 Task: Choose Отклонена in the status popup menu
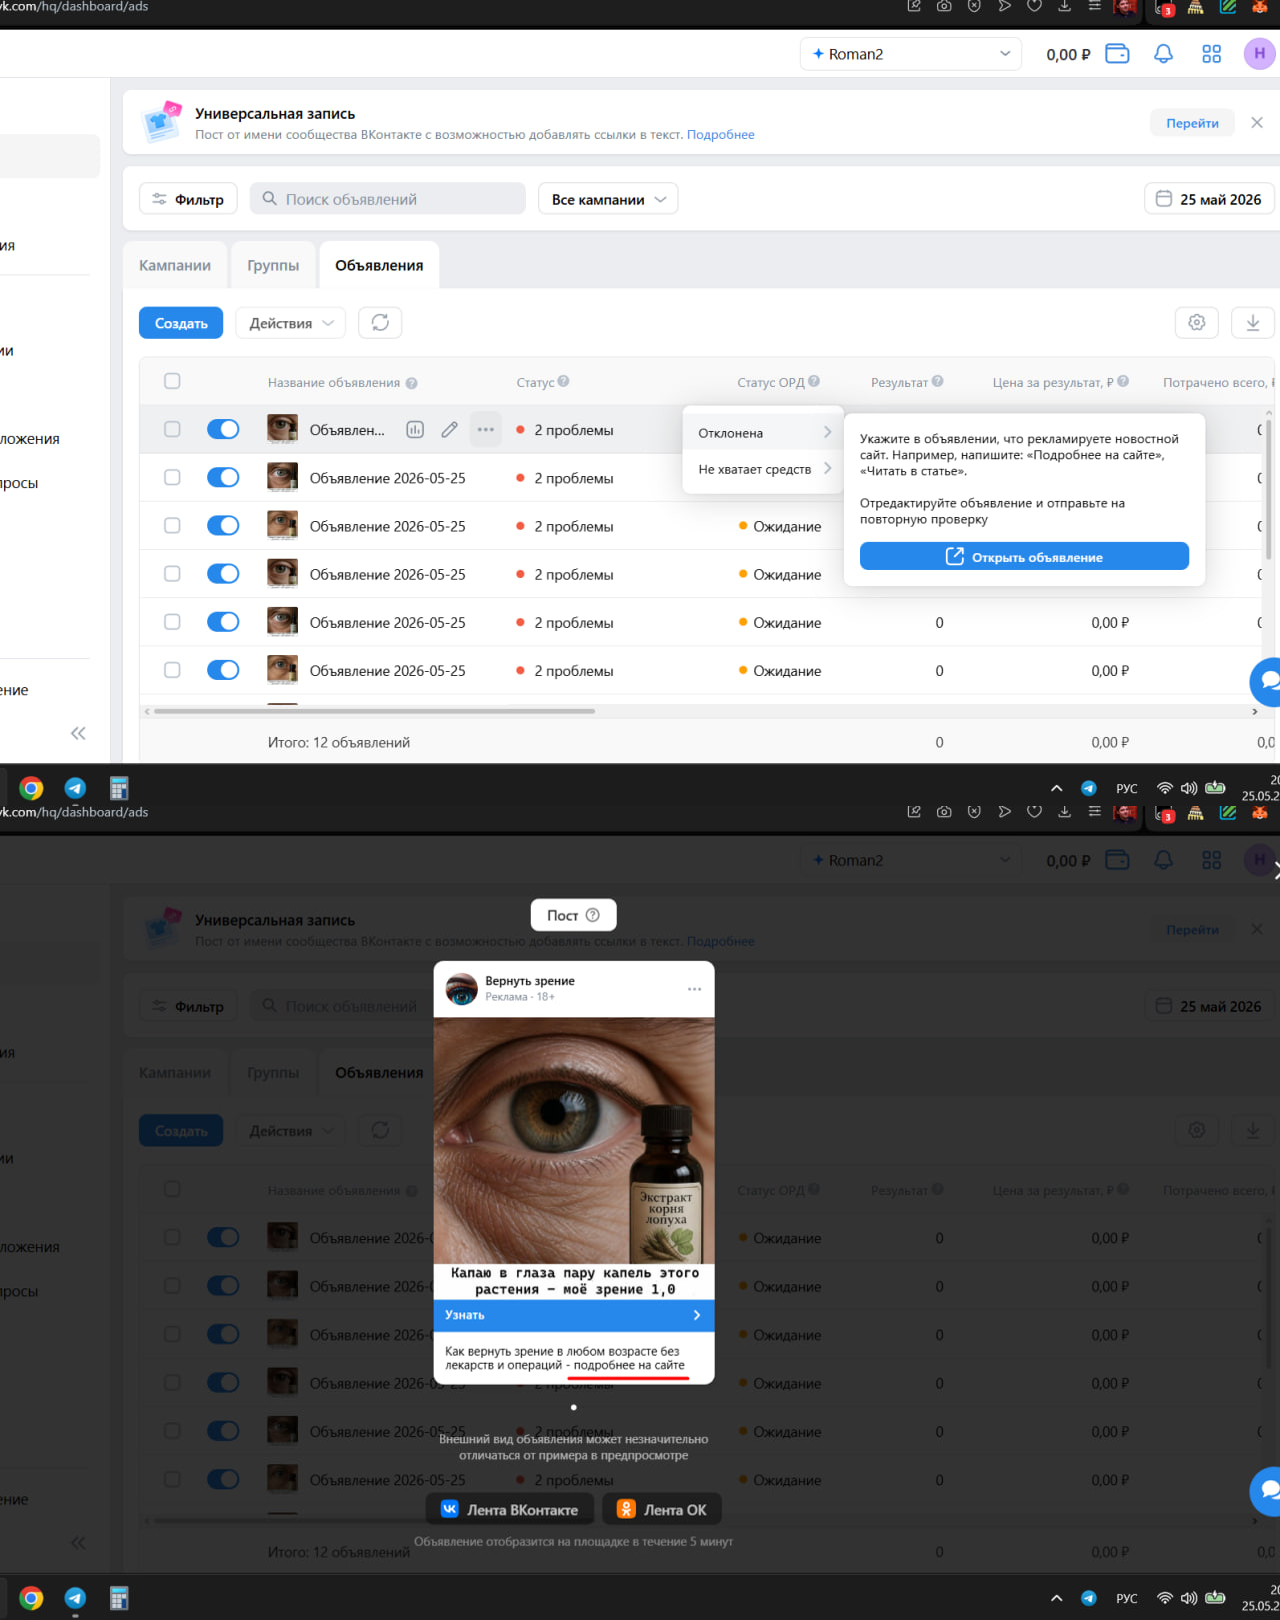(x=763, y=432)
